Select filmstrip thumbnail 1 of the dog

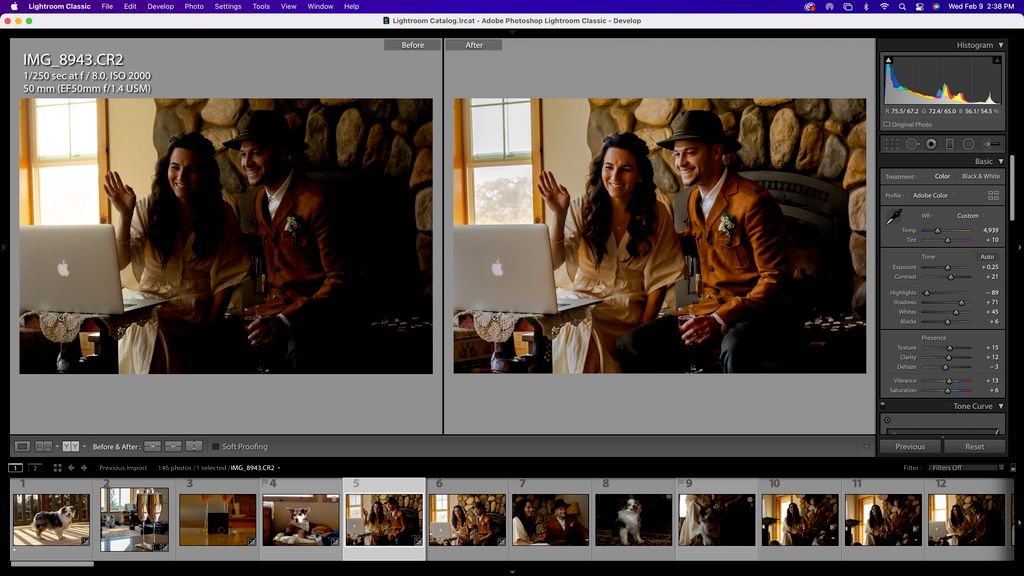(x=52, y=519)
